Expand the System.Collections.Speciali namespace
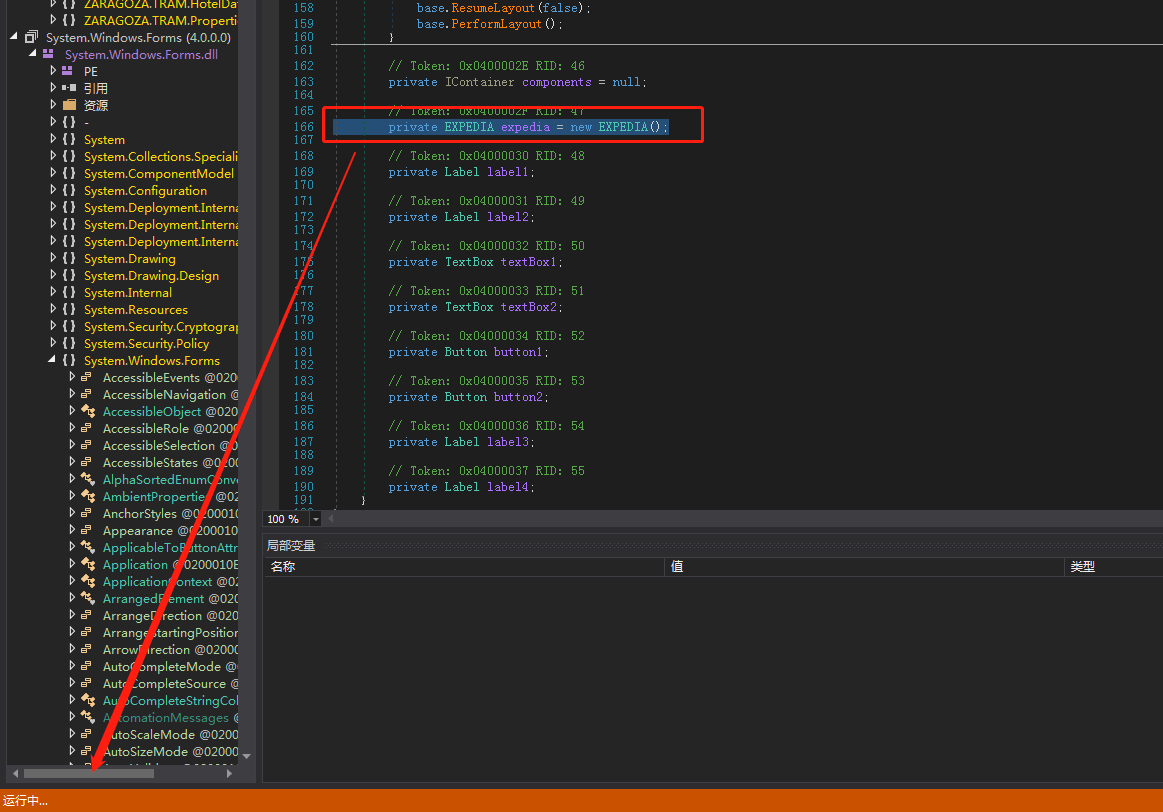 coord(53,156)
